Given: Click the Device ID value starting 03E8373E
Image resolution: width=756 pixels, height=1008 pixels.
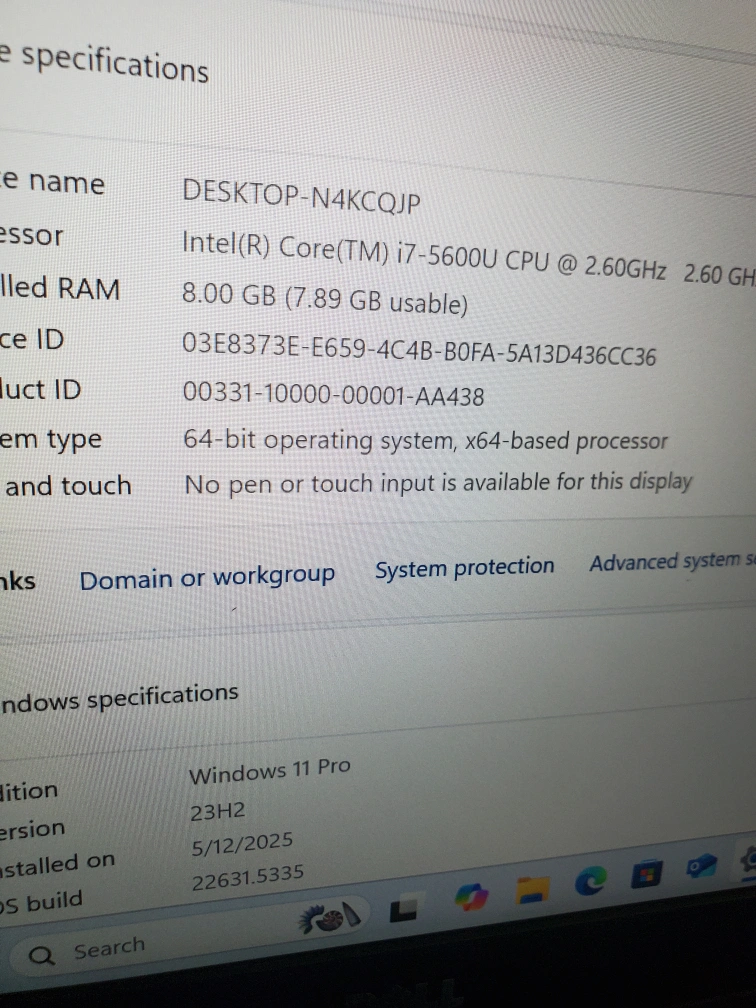Looking at the screenshot, I should tap(419, 350).
